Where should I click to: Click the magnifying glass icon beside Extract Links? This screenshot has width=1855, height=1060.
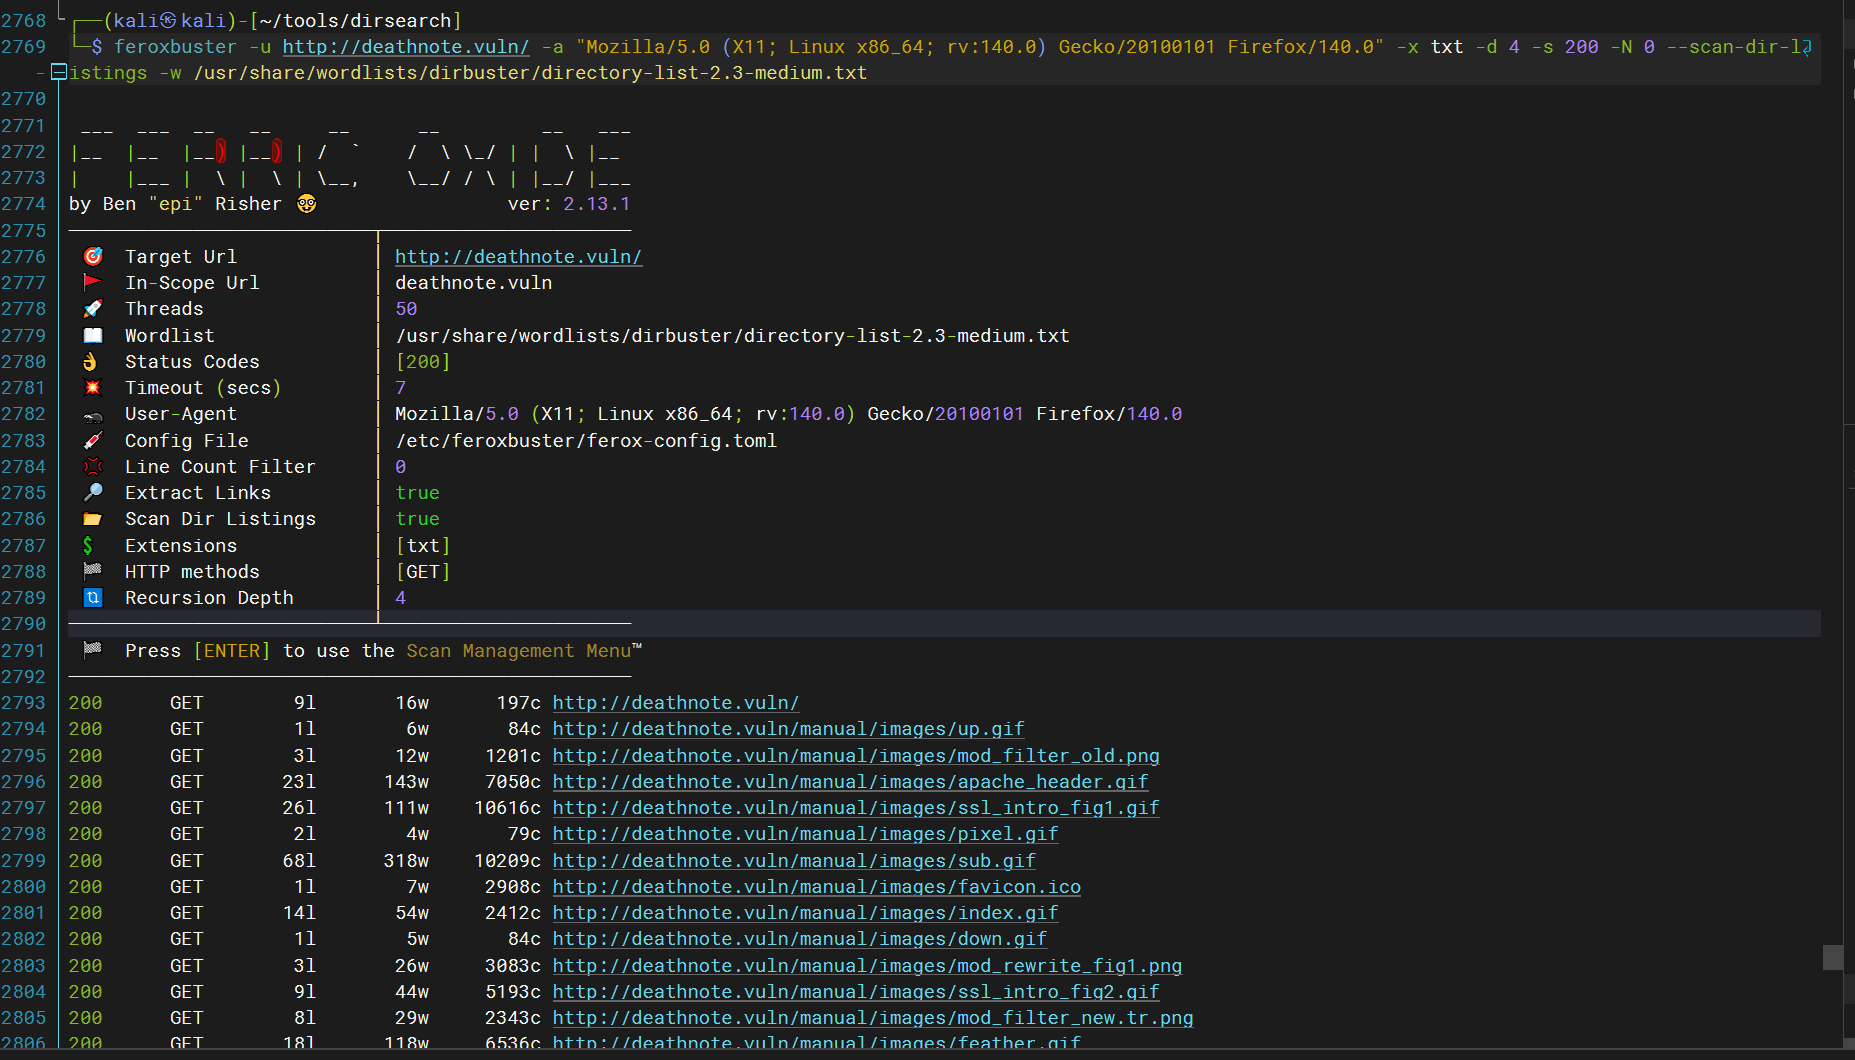93,493
